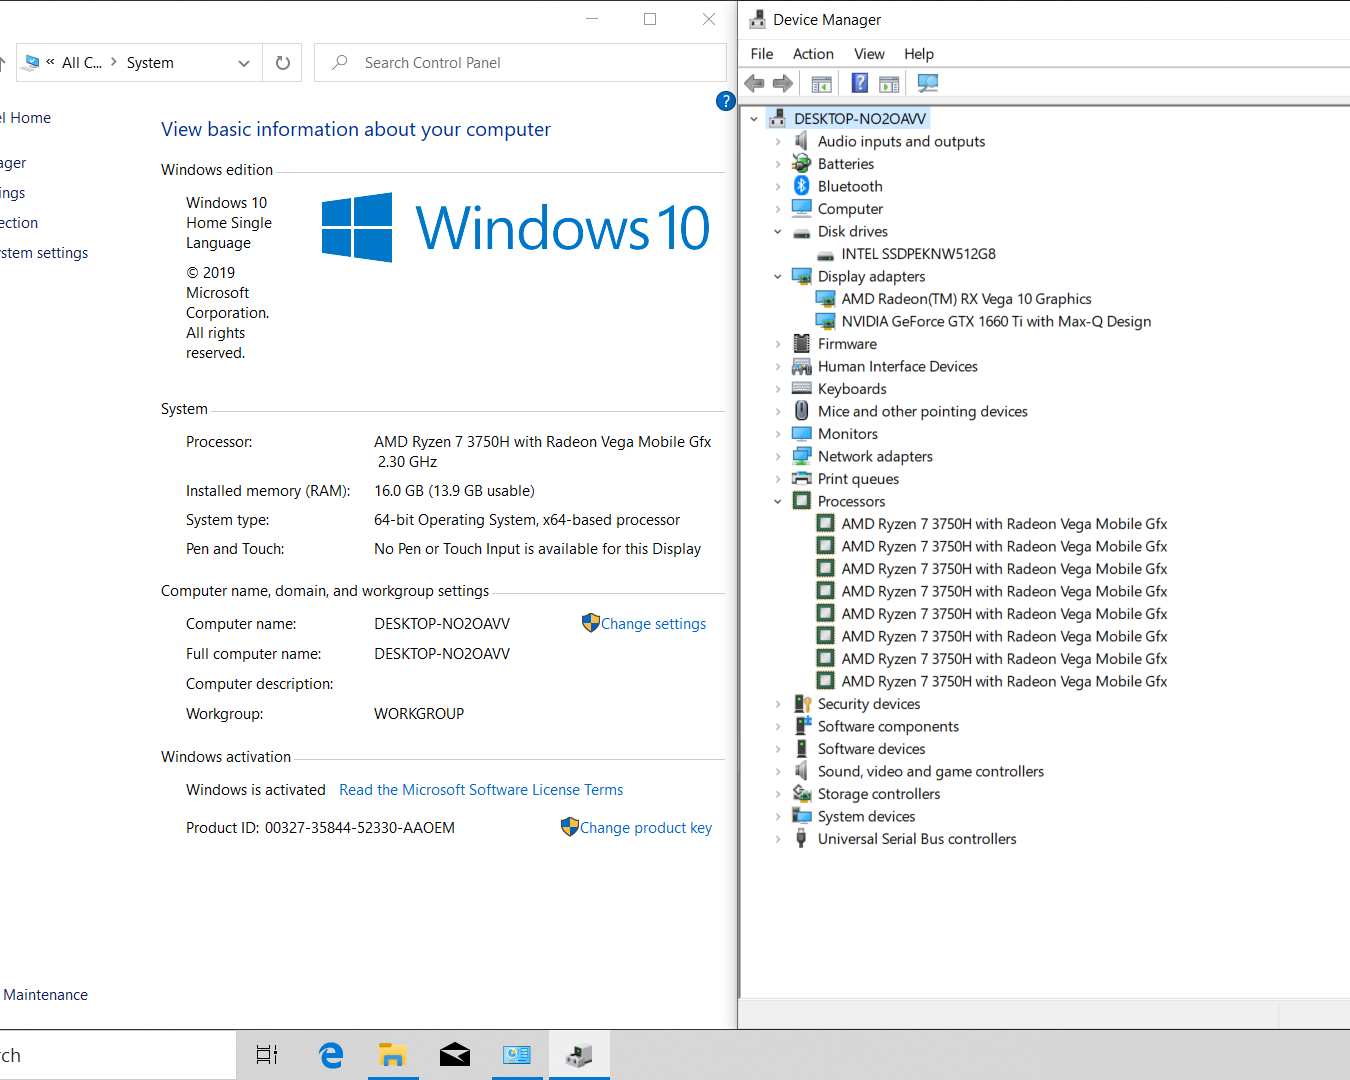1350x1080 pixels.
Task: Click the Scan for hardware changes monitor icon
Action: tap(928, 84)
